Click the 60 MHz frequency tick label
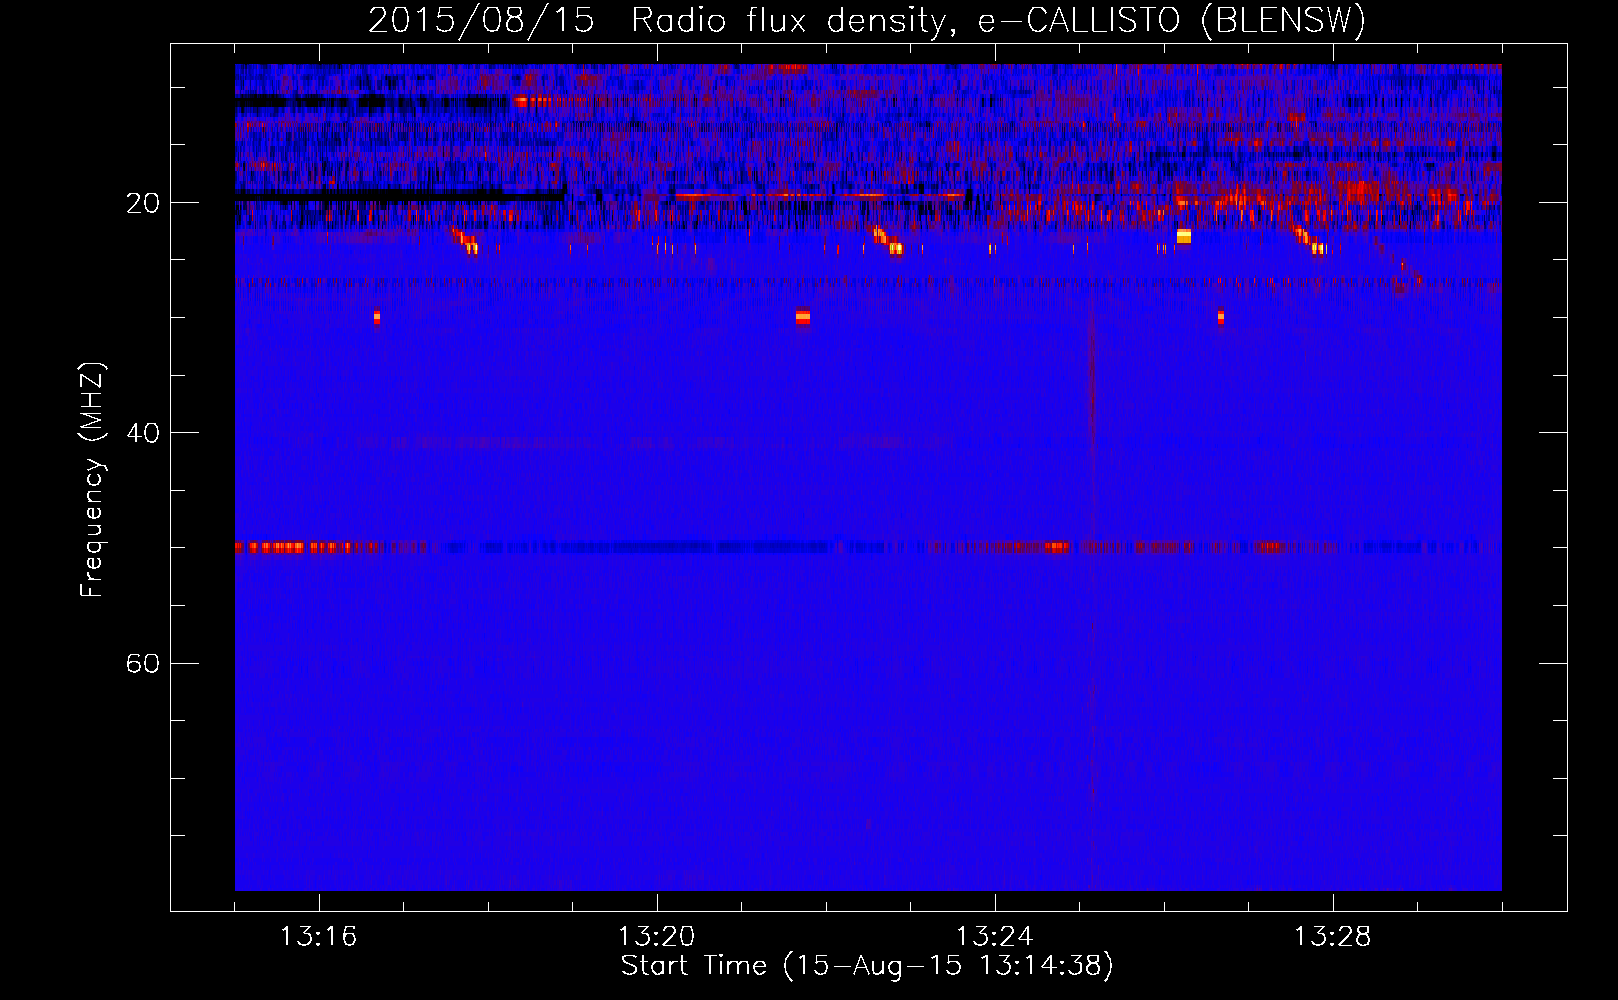The image size is (1618, 1000). [x=143, y=664]
